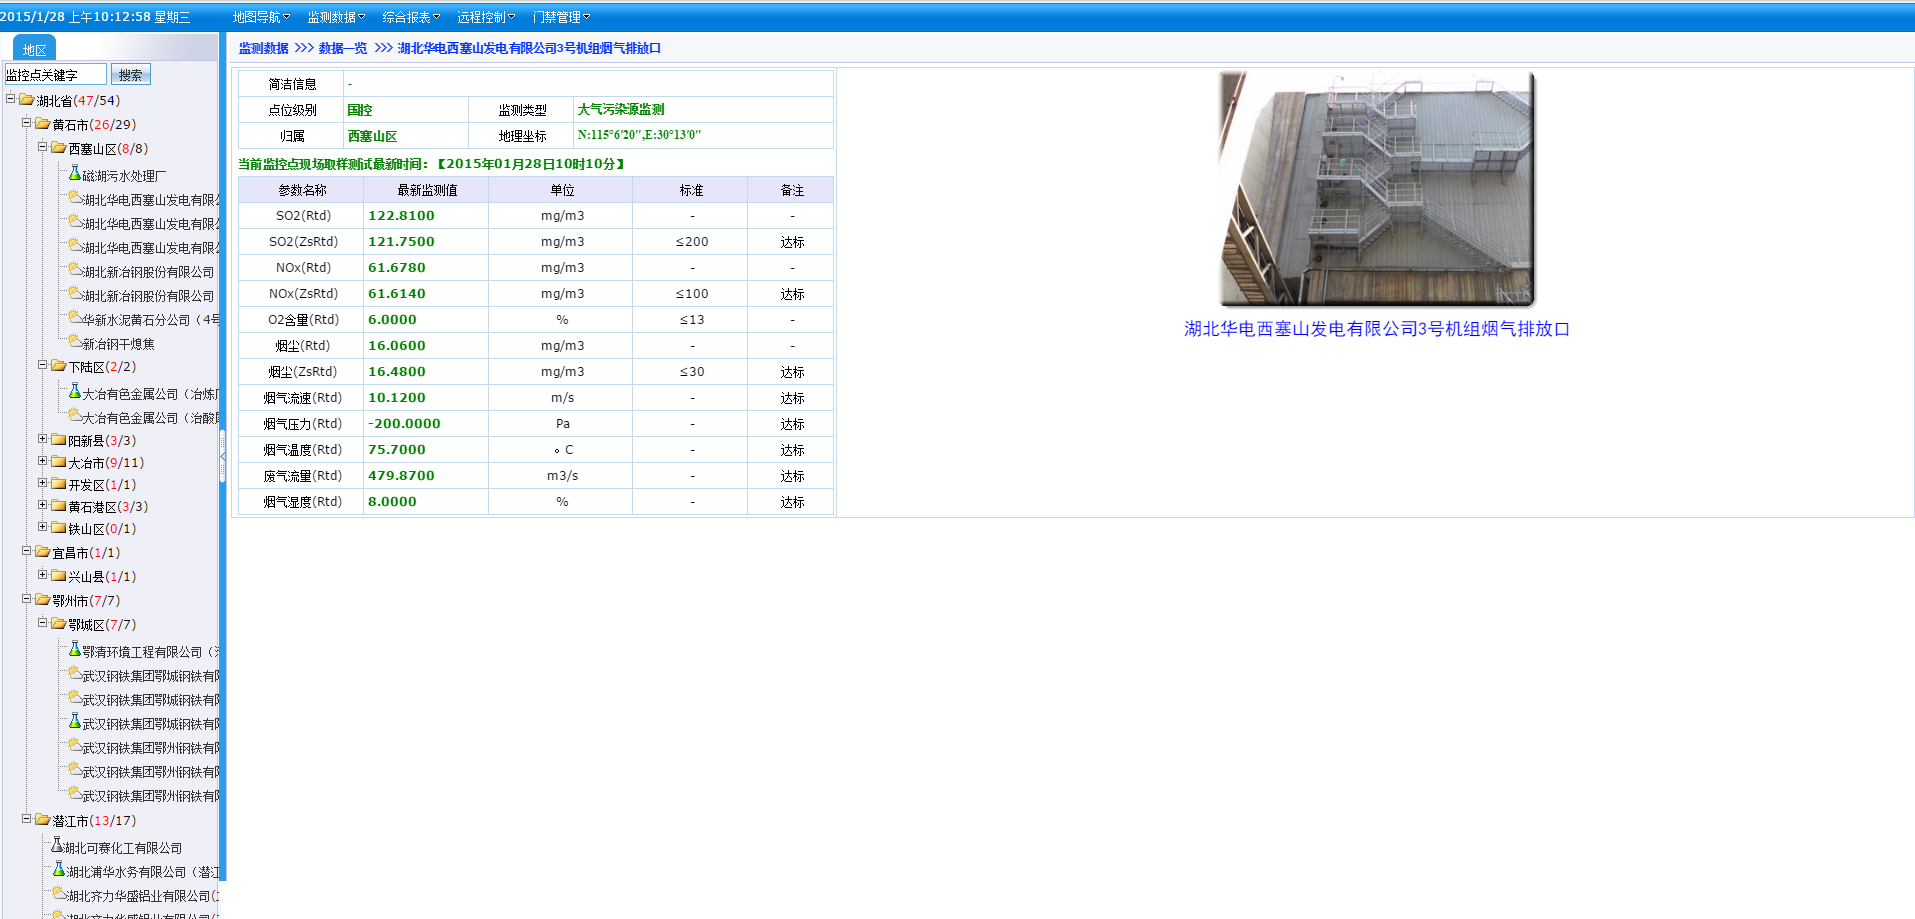Click the 下陆区 folder icon
This screenshot has width=1915, height=919.
59,366
